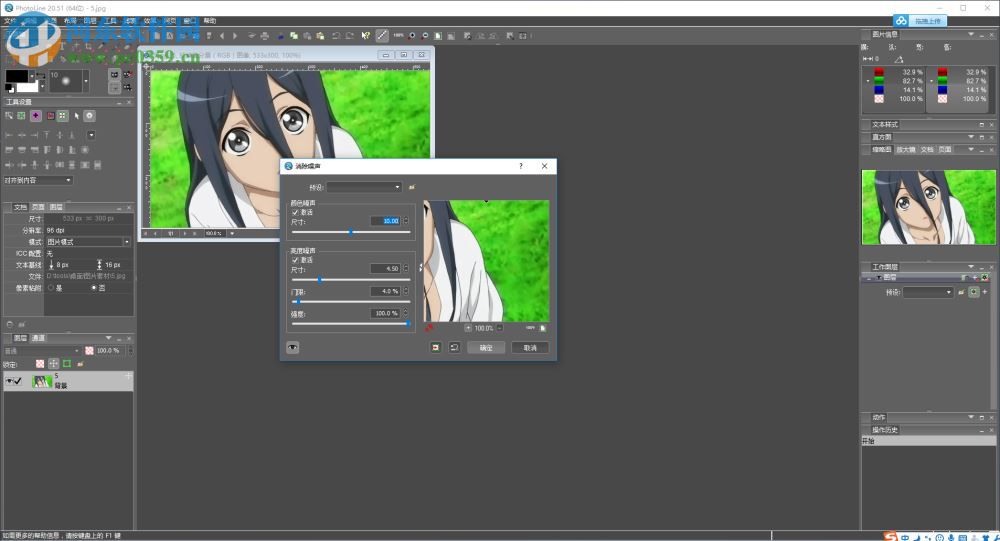Uncheck 激活 under the 亮度噪声 section
This screenshot has width=1000, height=541.
(295, 259)
